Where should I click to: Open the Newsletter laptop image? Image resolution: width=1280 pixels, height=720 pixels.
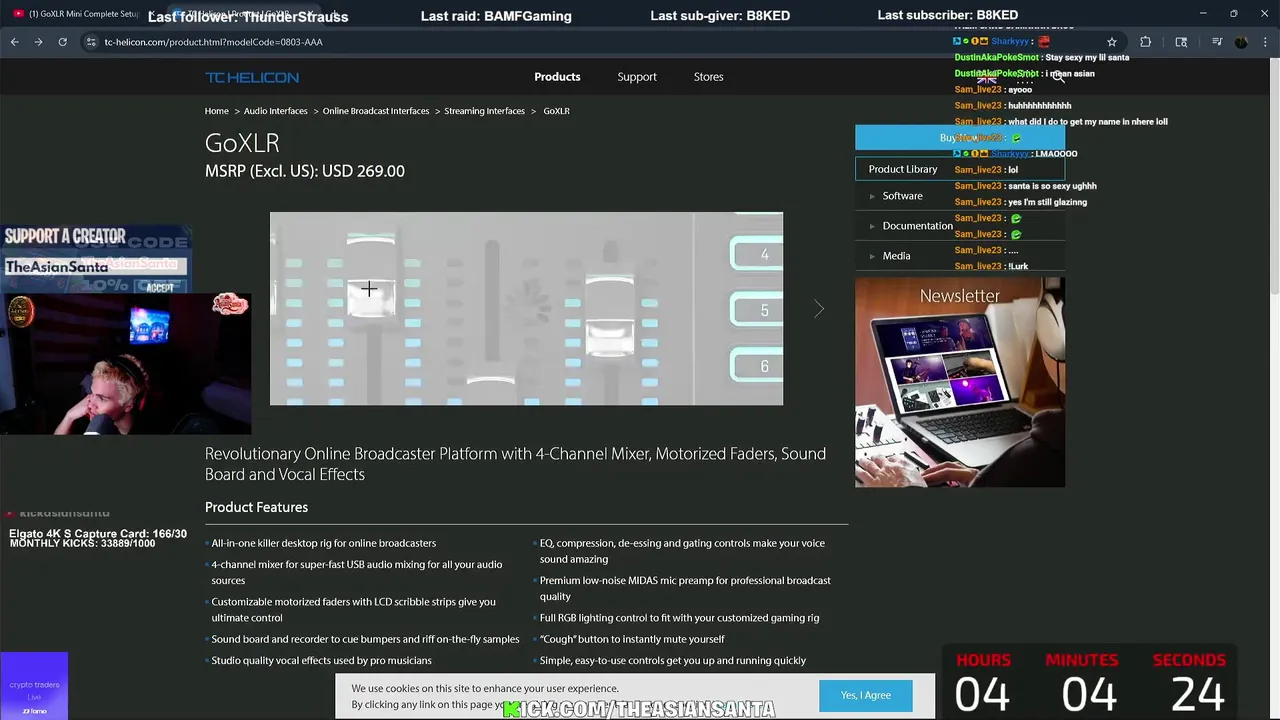959,382
